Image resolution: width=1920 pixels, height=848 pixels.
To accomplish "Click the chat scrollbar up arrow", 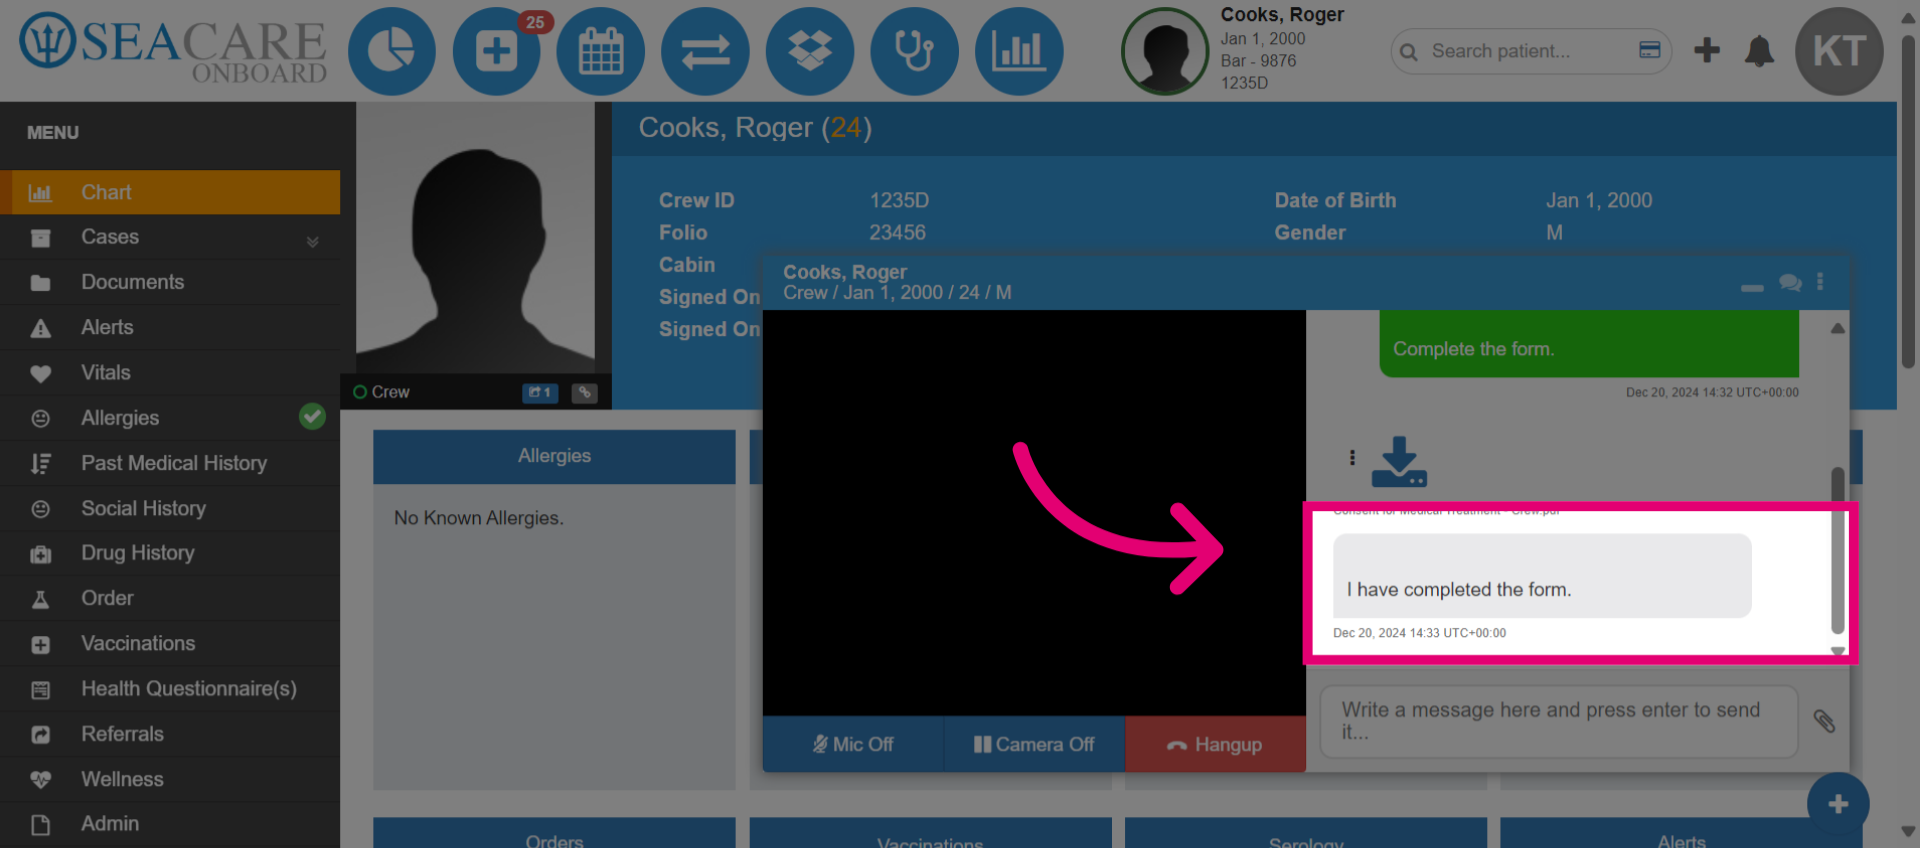I will coord(1838,328).
